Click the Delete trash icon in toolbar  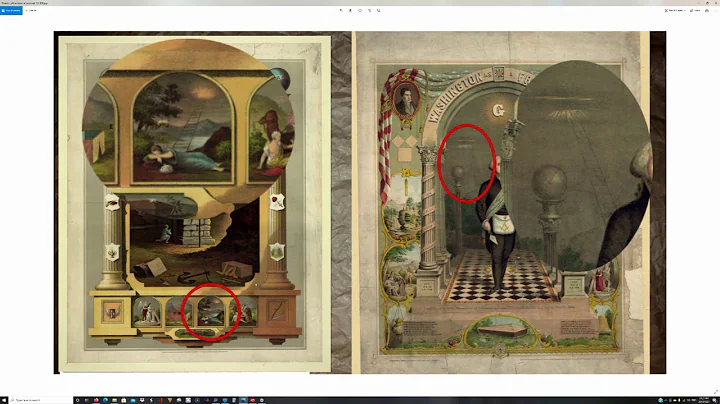pyautogui.click(x=350, y=10)
